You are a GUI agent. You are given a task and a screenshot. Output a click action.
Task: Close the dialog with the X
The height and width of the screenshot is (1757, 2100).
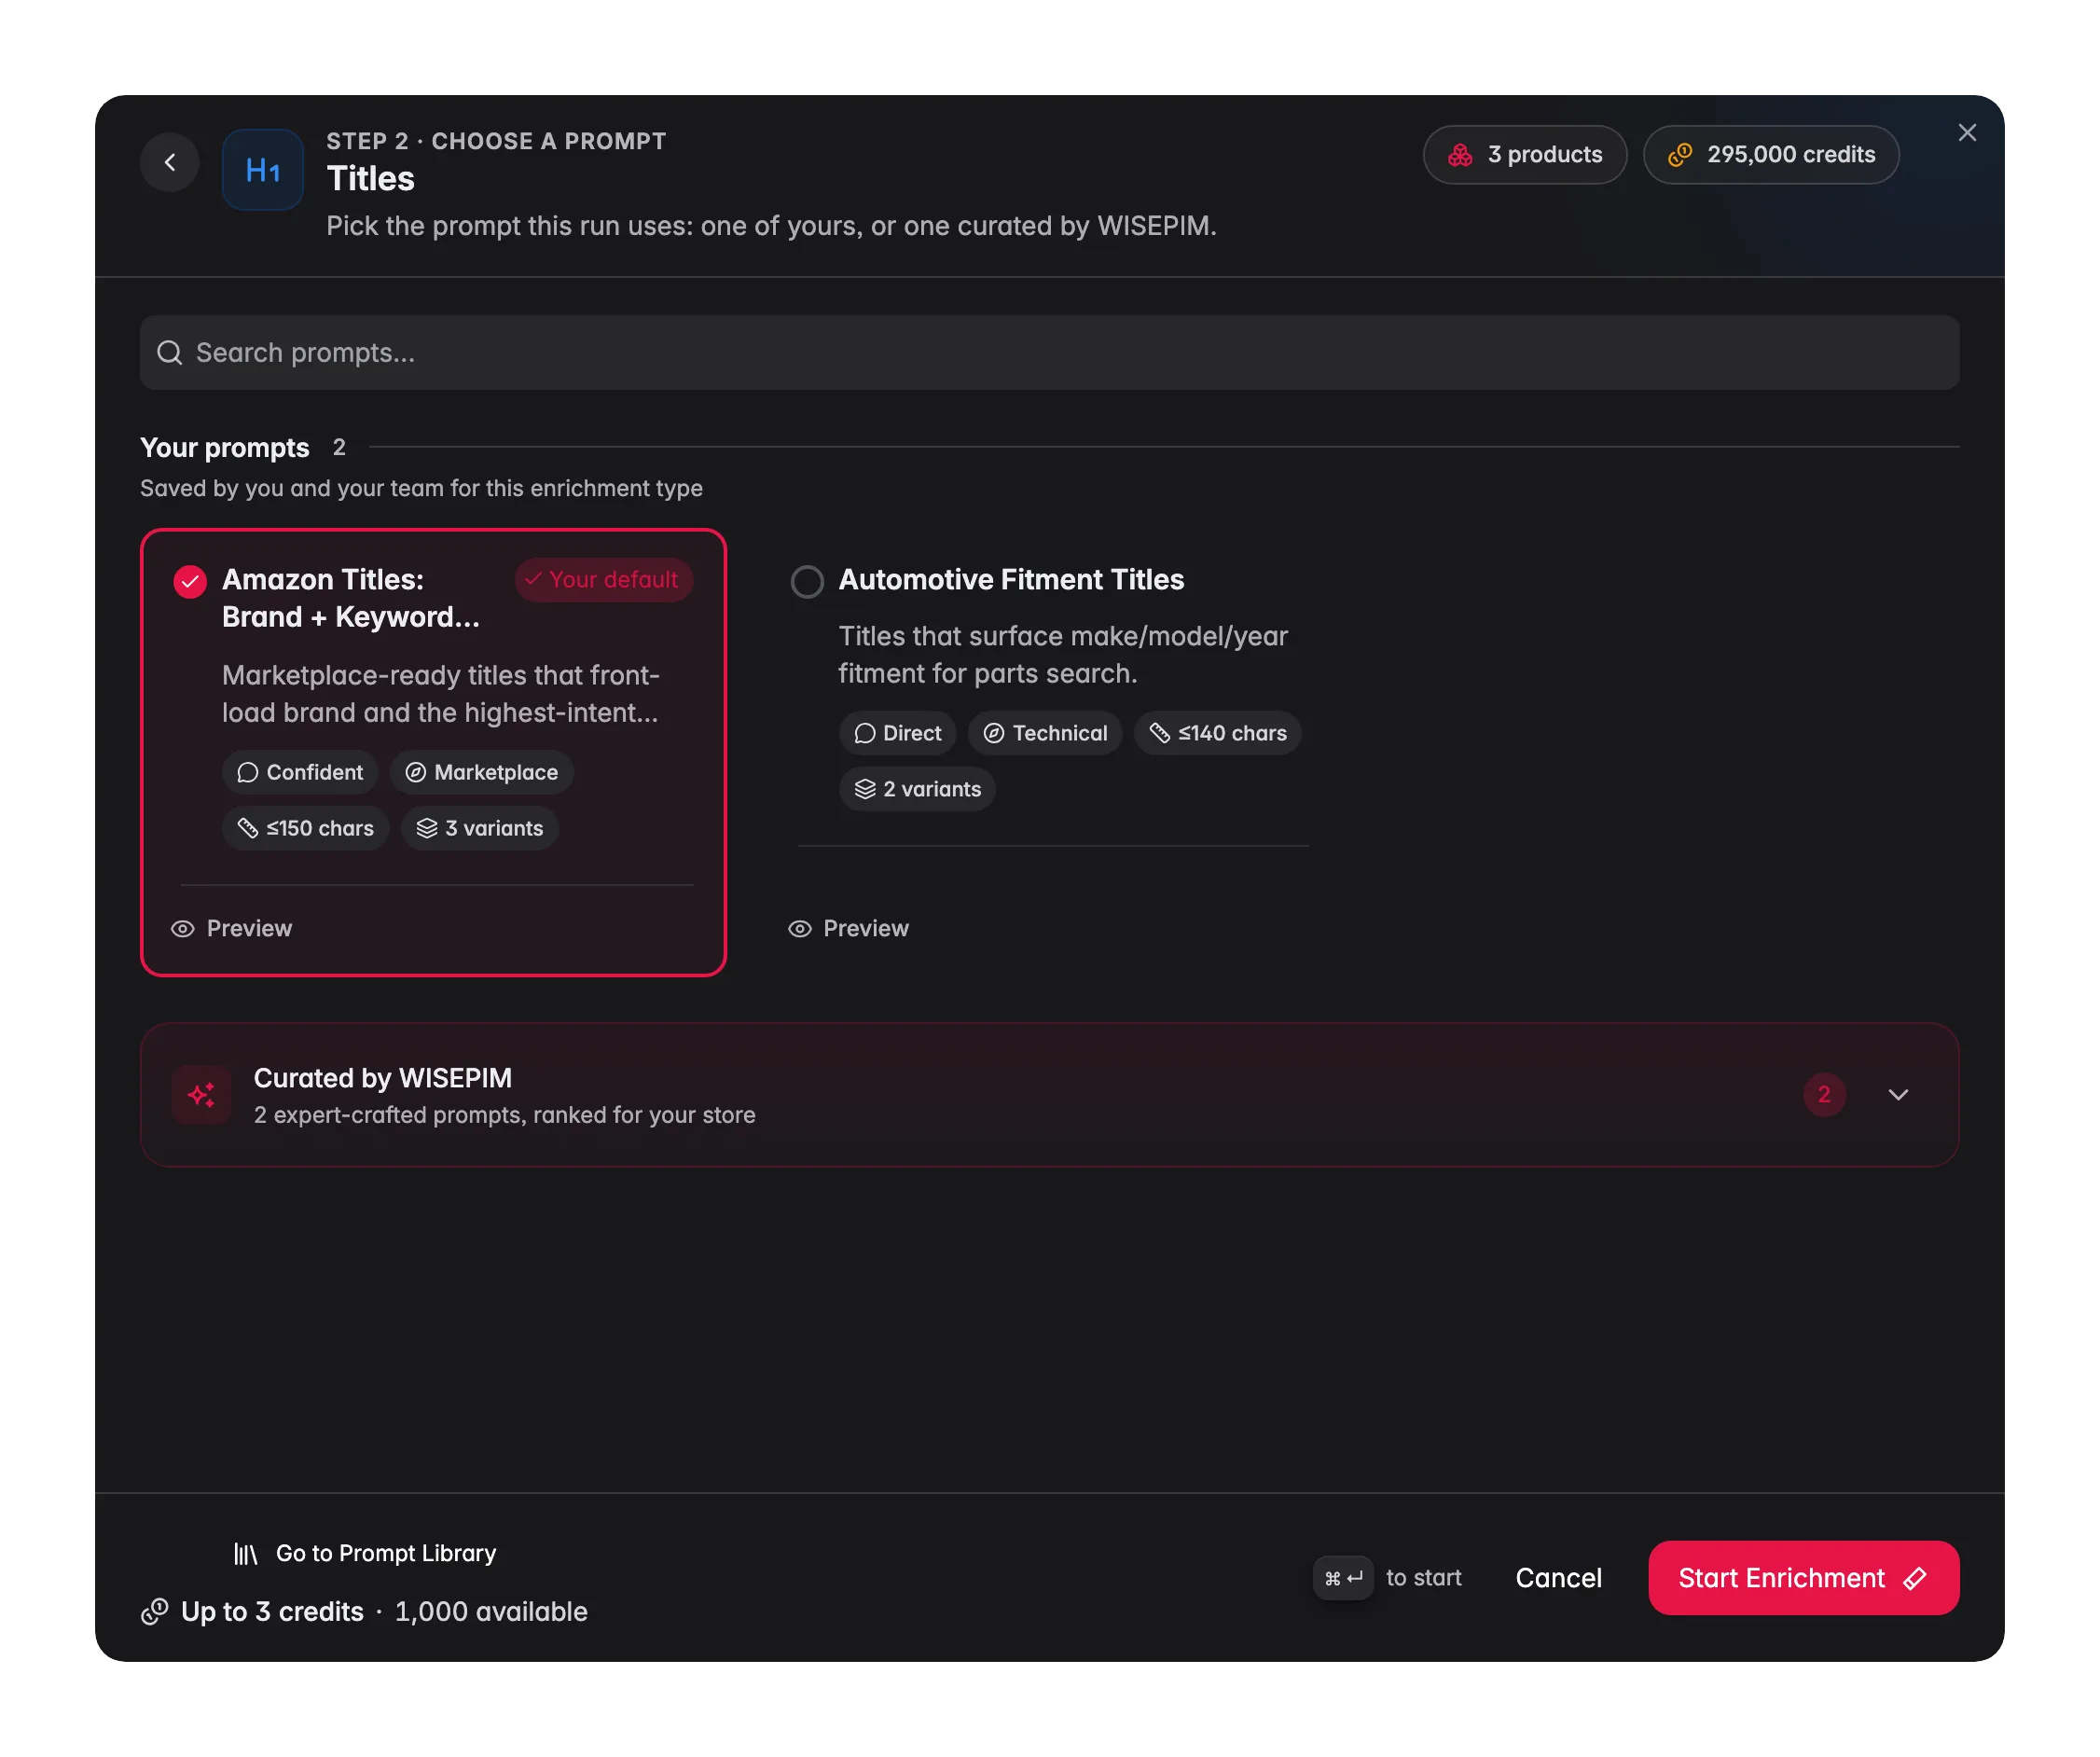tap(1967, 133)
